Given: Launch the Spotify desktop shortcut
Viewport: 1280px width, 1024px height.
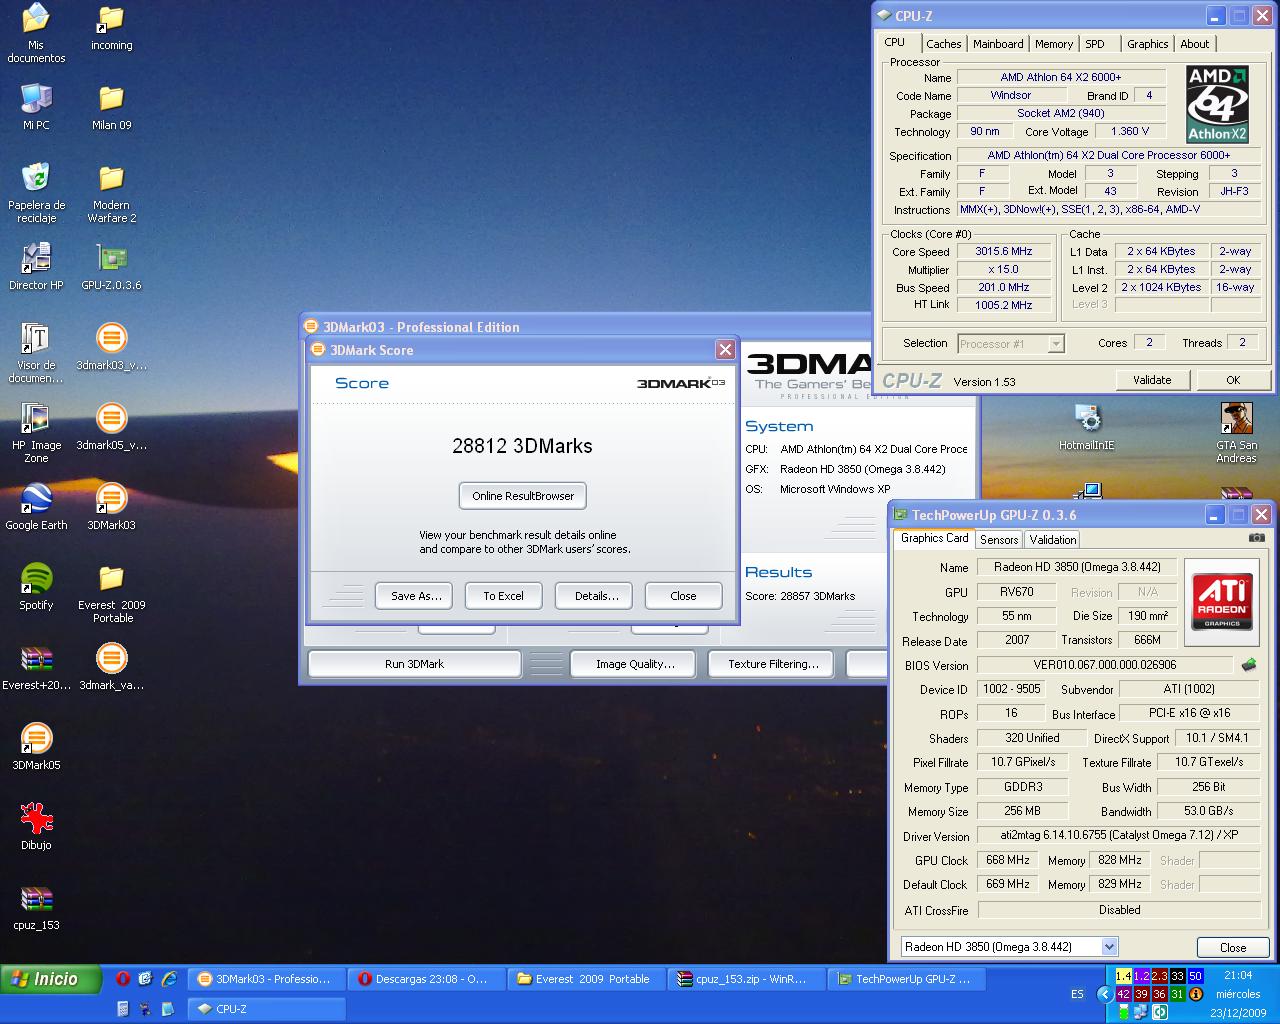Looking at the screenshot, I should point(36,586).
